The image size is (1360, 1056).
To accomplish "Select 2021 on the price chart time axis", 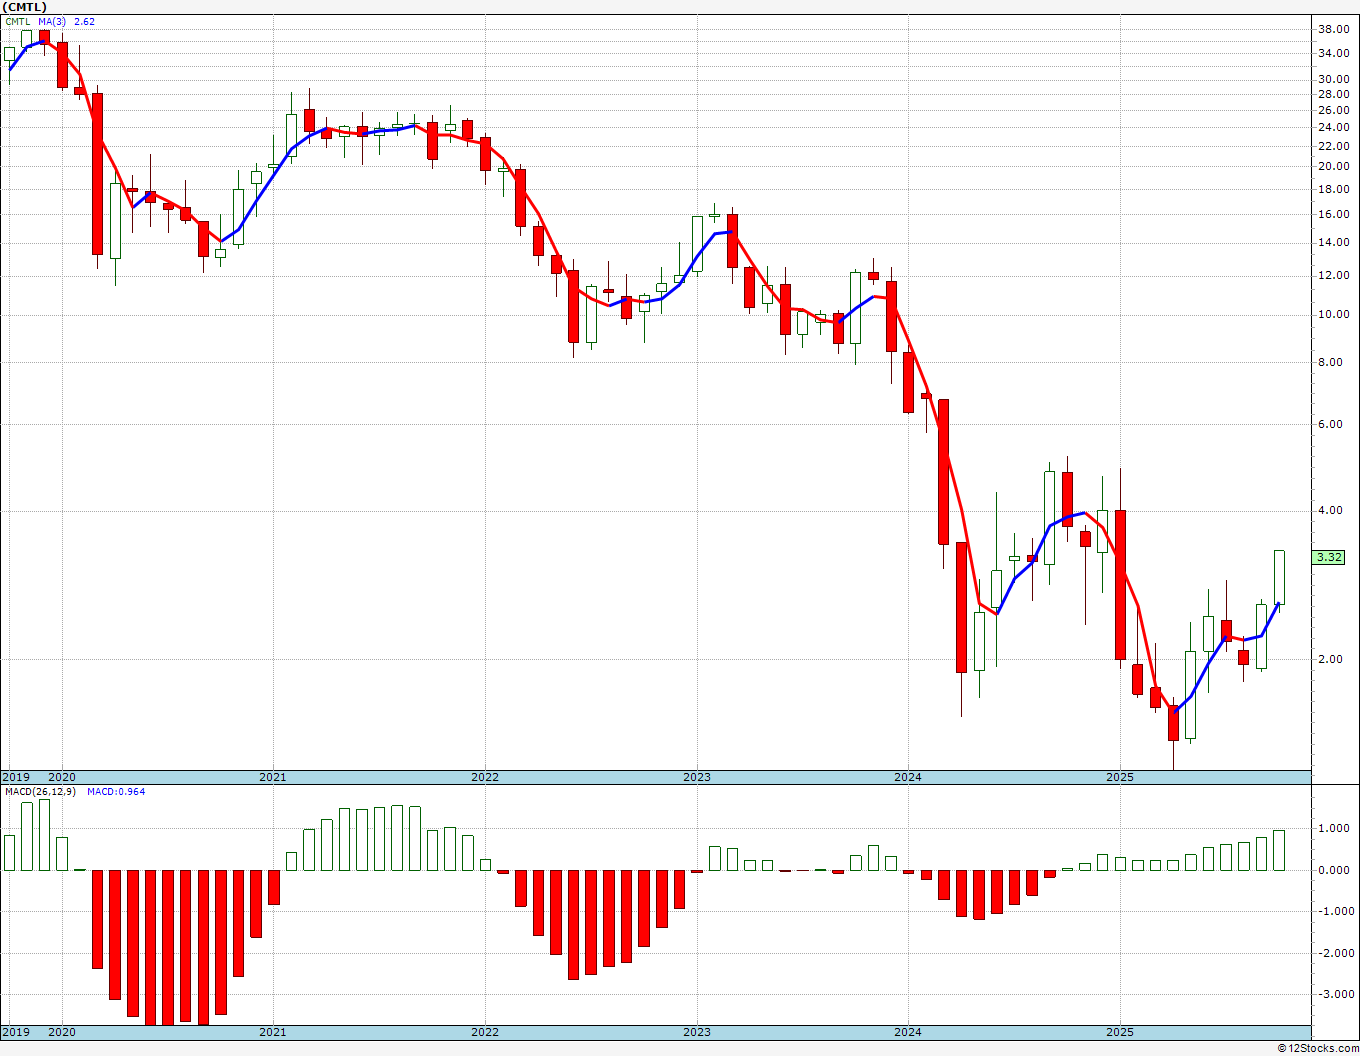I will tap(273, 777).
